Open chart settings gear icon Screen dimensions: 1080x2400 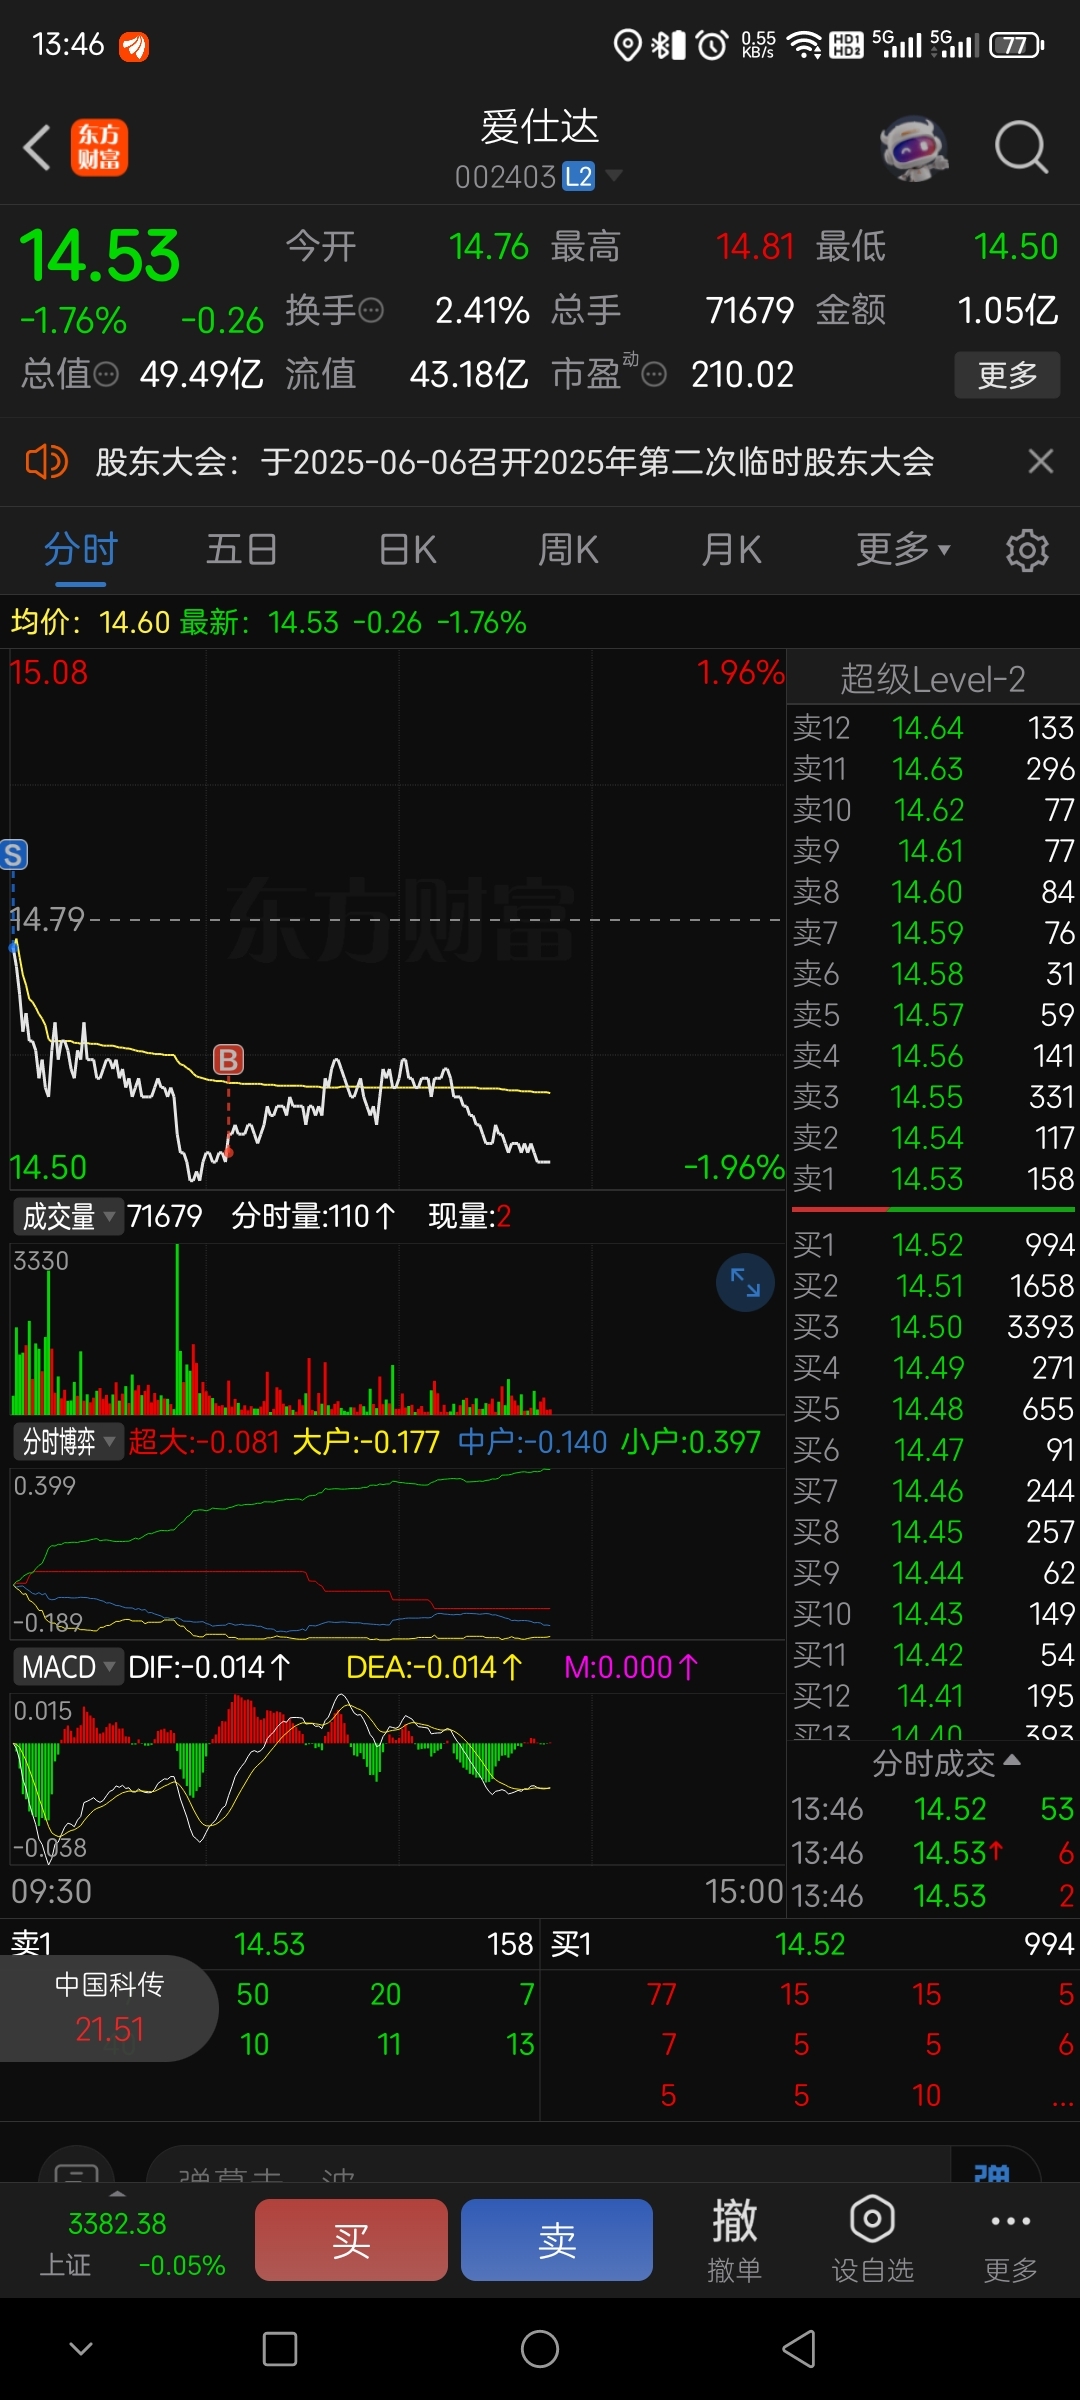coord(1027,550)
